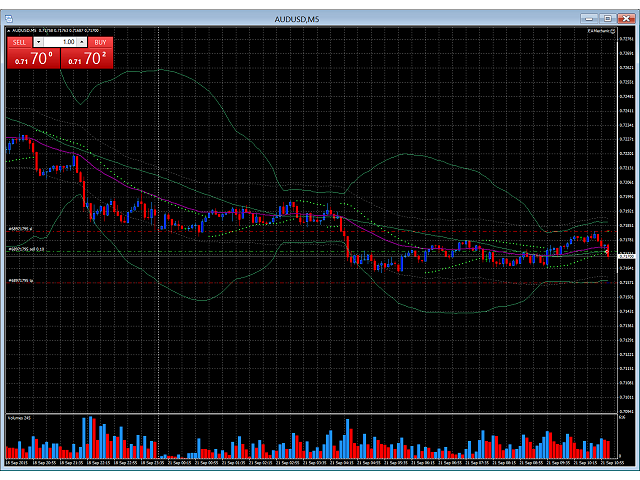Maximize the AUDUSD,M5 chart window

[x=607, y=18]
